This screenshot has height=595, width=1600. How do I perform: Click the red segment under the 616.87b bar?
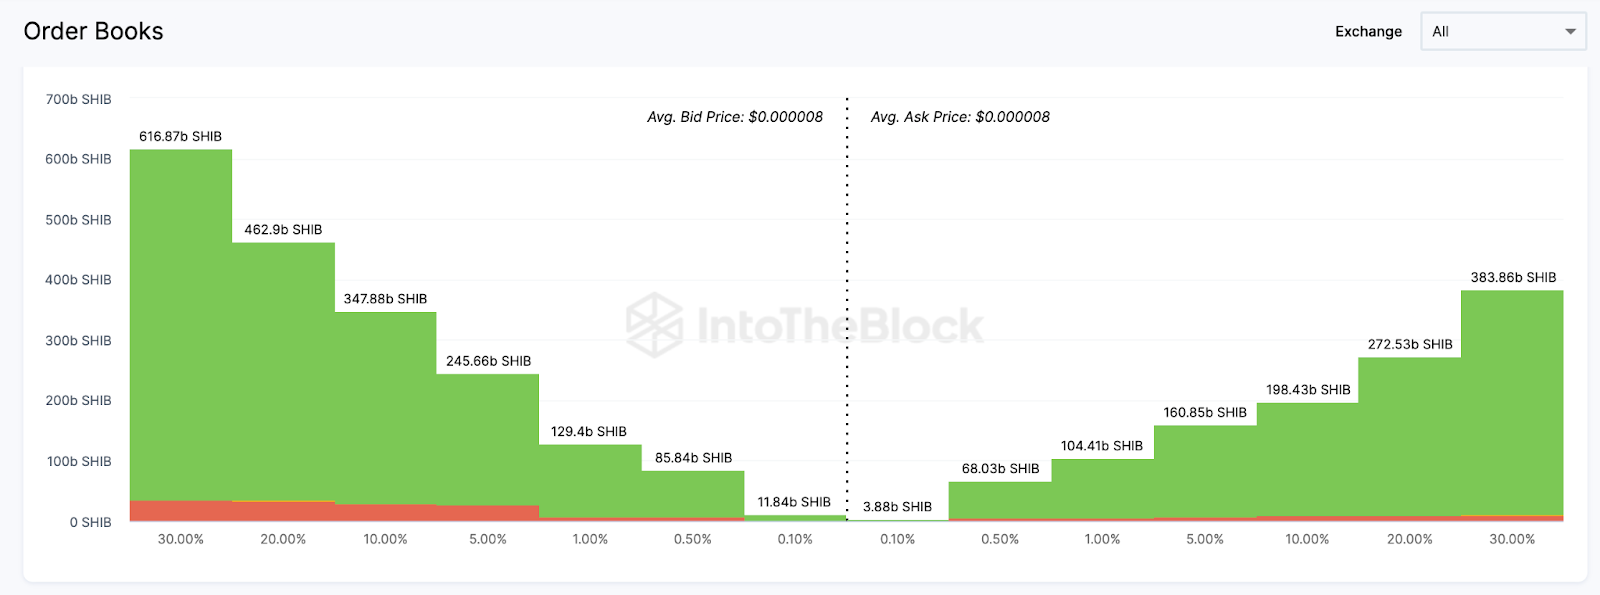(181, 511)
